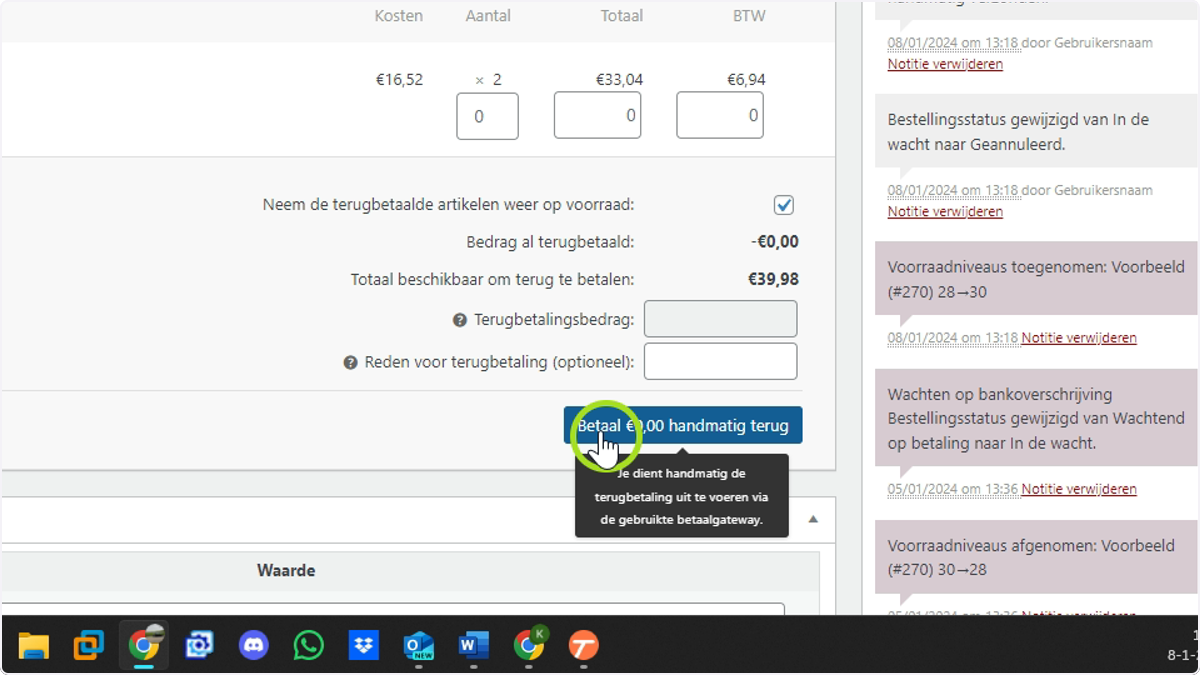The height and width of the screenshot is (675, 1200).
Task: Click timestamp 05/01/2024 om 13:36 under Wachten note
Action: [x=953, y=489]
